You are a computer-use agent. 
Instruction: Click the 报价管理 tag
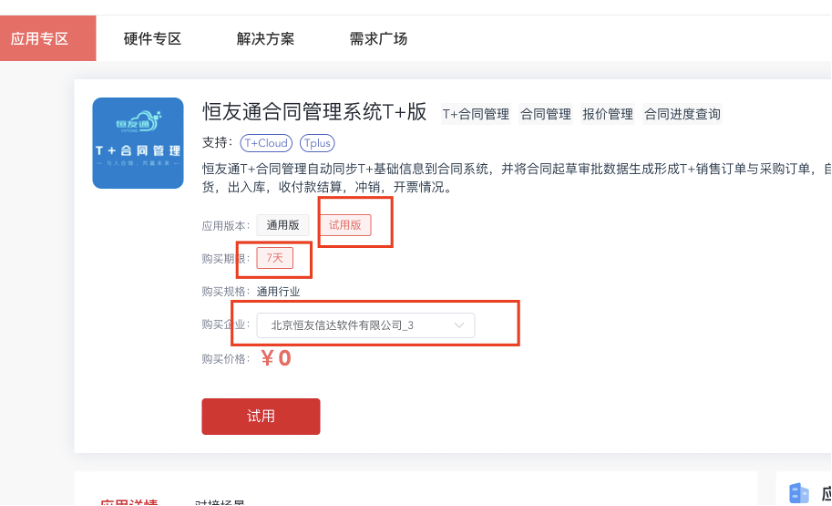(x=608, y=114)
